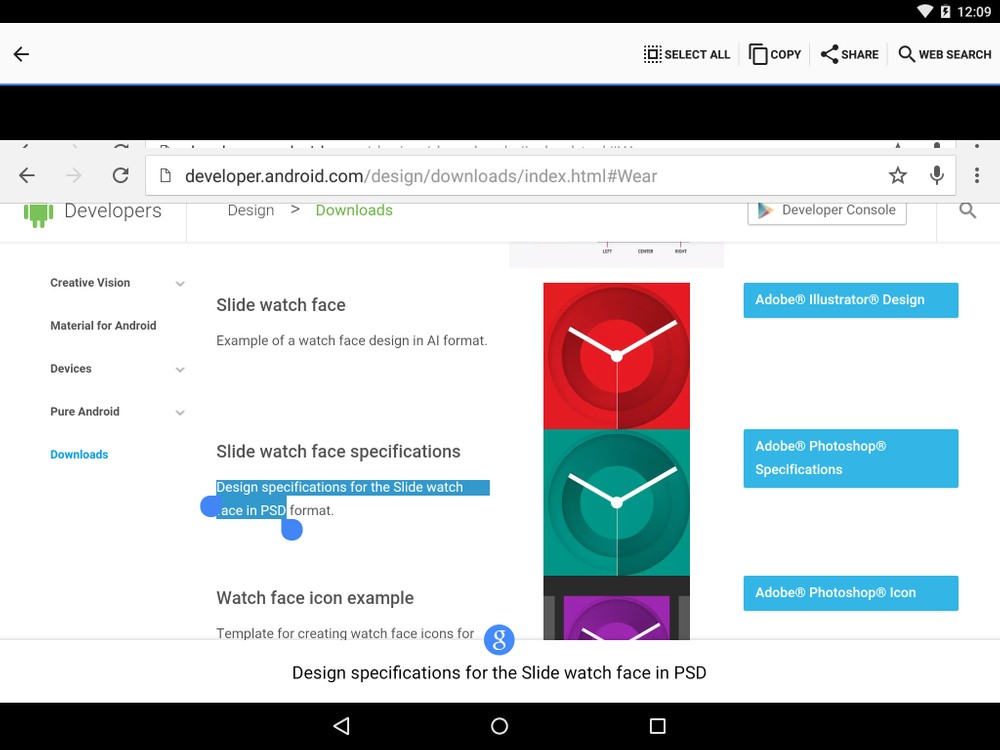Screen dimensions: 1000x750
Task: Tap the Wi-Fi status icon
Action: pos(925,11)
